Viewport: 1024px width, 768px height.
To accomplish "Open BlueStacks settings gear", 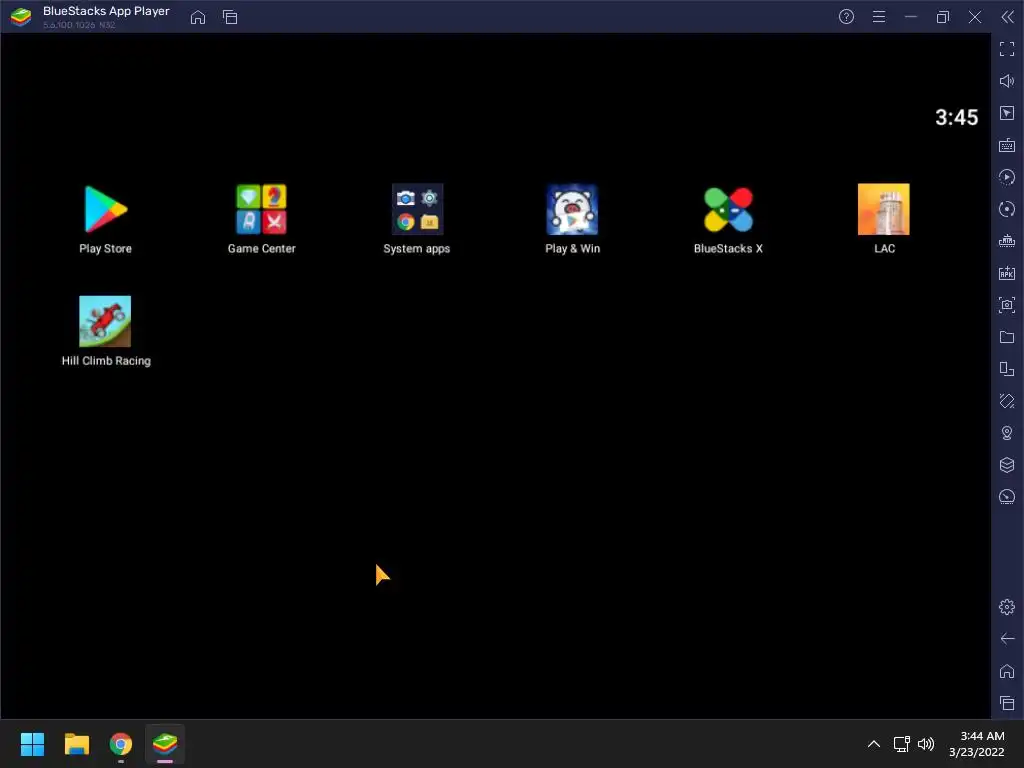I will 1007,607.
